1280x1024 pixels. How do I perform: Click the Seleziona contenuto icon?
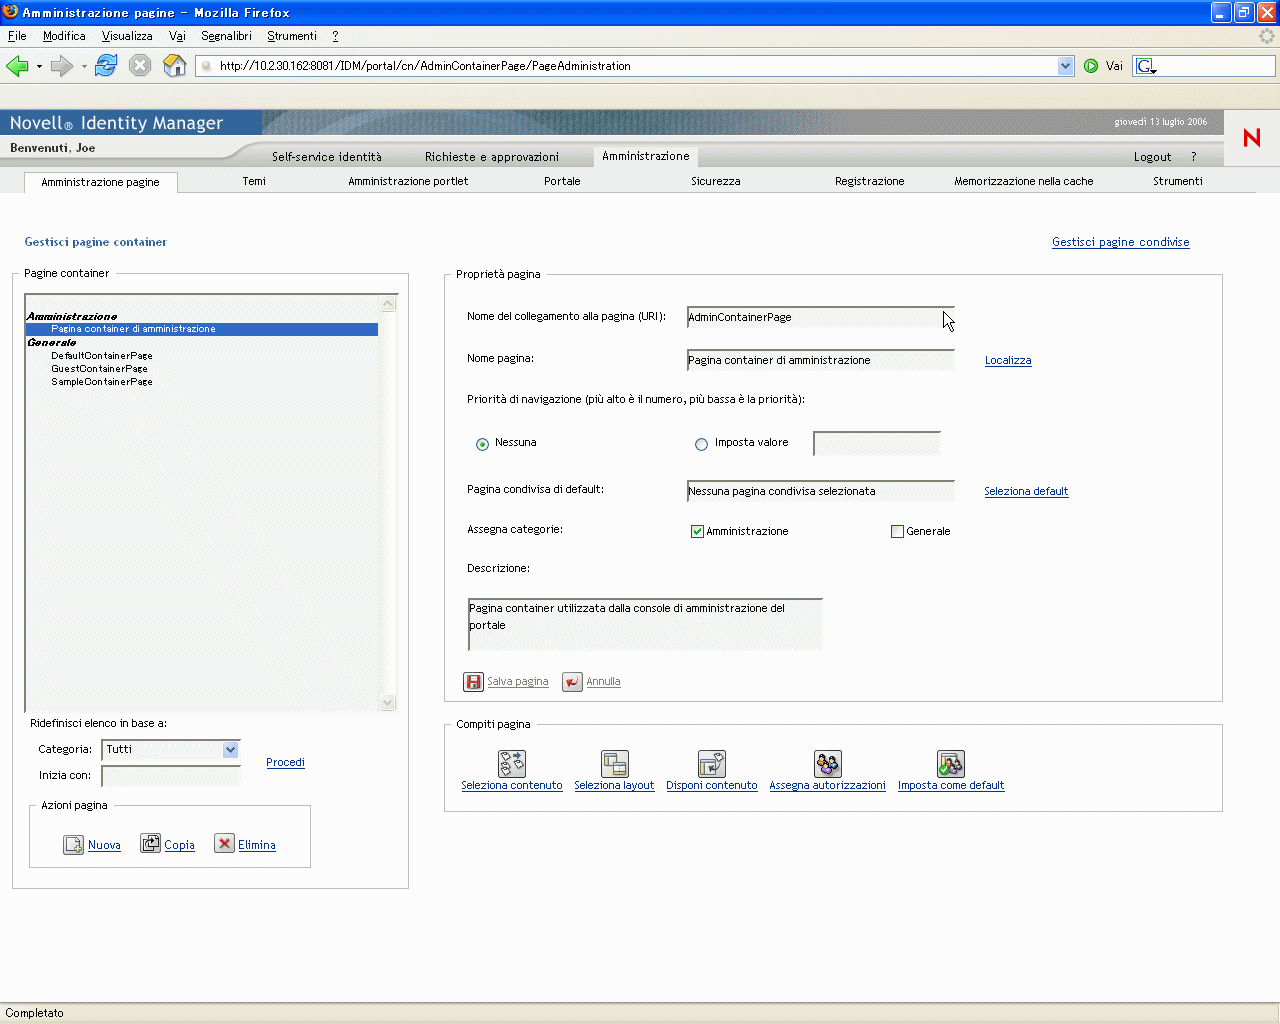point(512,764)
